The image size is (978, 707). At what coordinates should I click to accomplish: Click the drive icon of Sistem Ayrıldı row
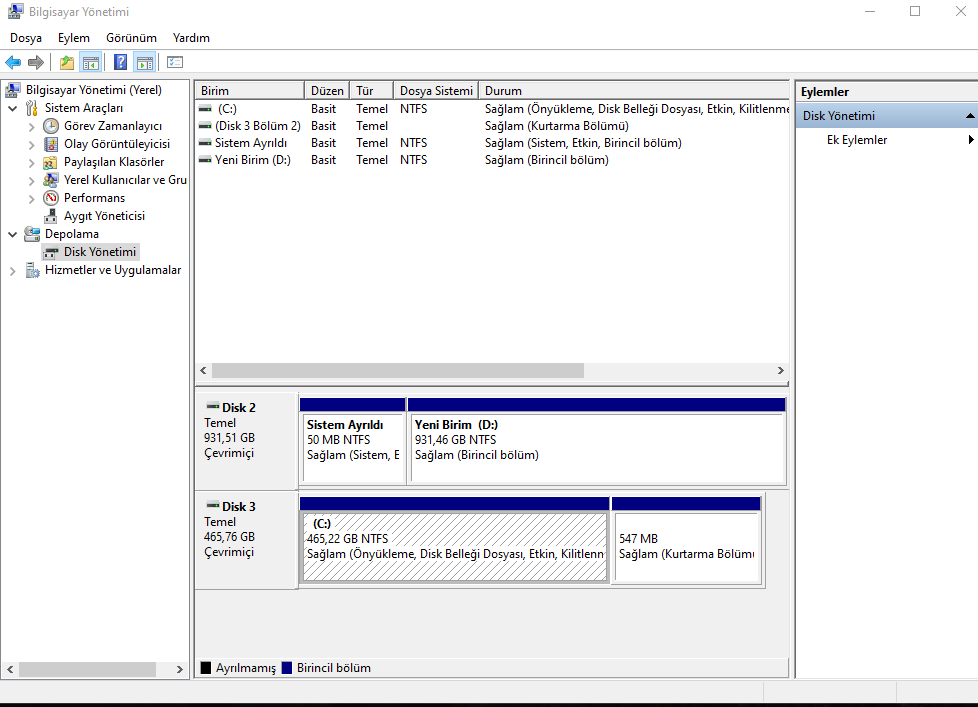[205, 143]
